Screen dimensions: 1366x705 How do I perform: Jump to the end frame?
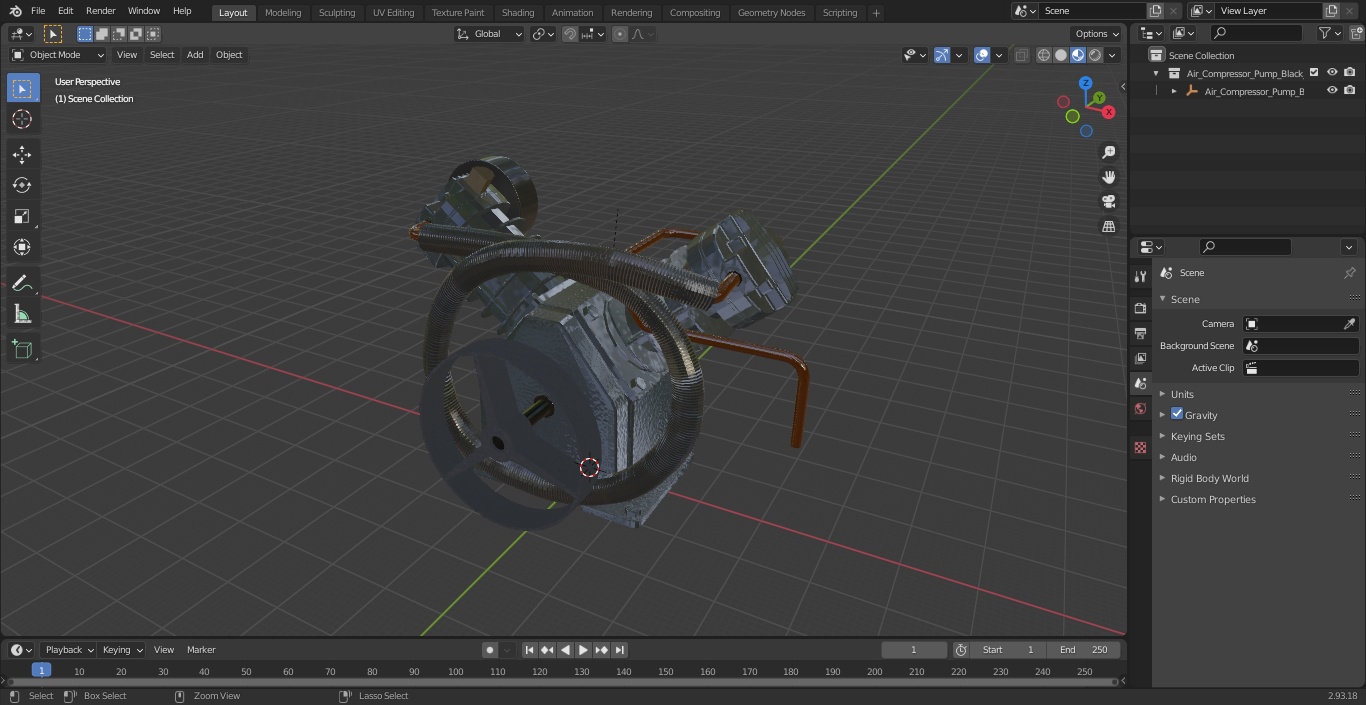(x=619, y=650)
